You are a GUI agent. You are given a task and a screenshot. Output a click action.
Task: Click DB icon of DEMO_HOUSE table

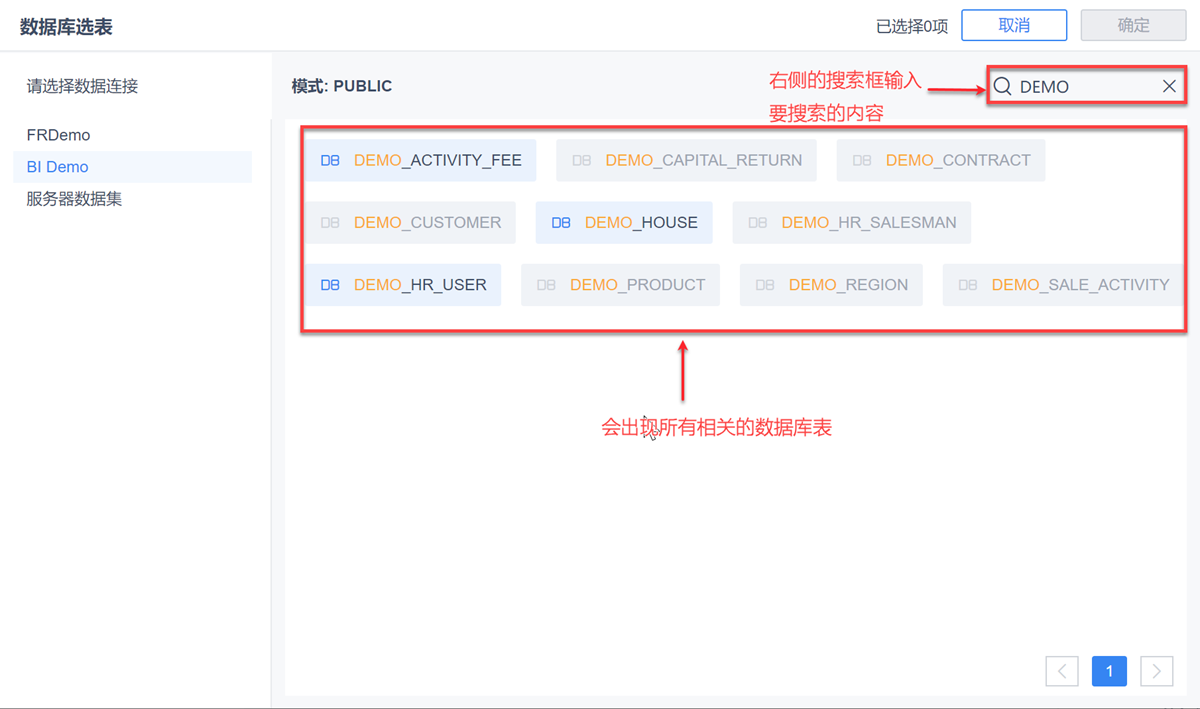pyautogui.click(x=561, y=222)
